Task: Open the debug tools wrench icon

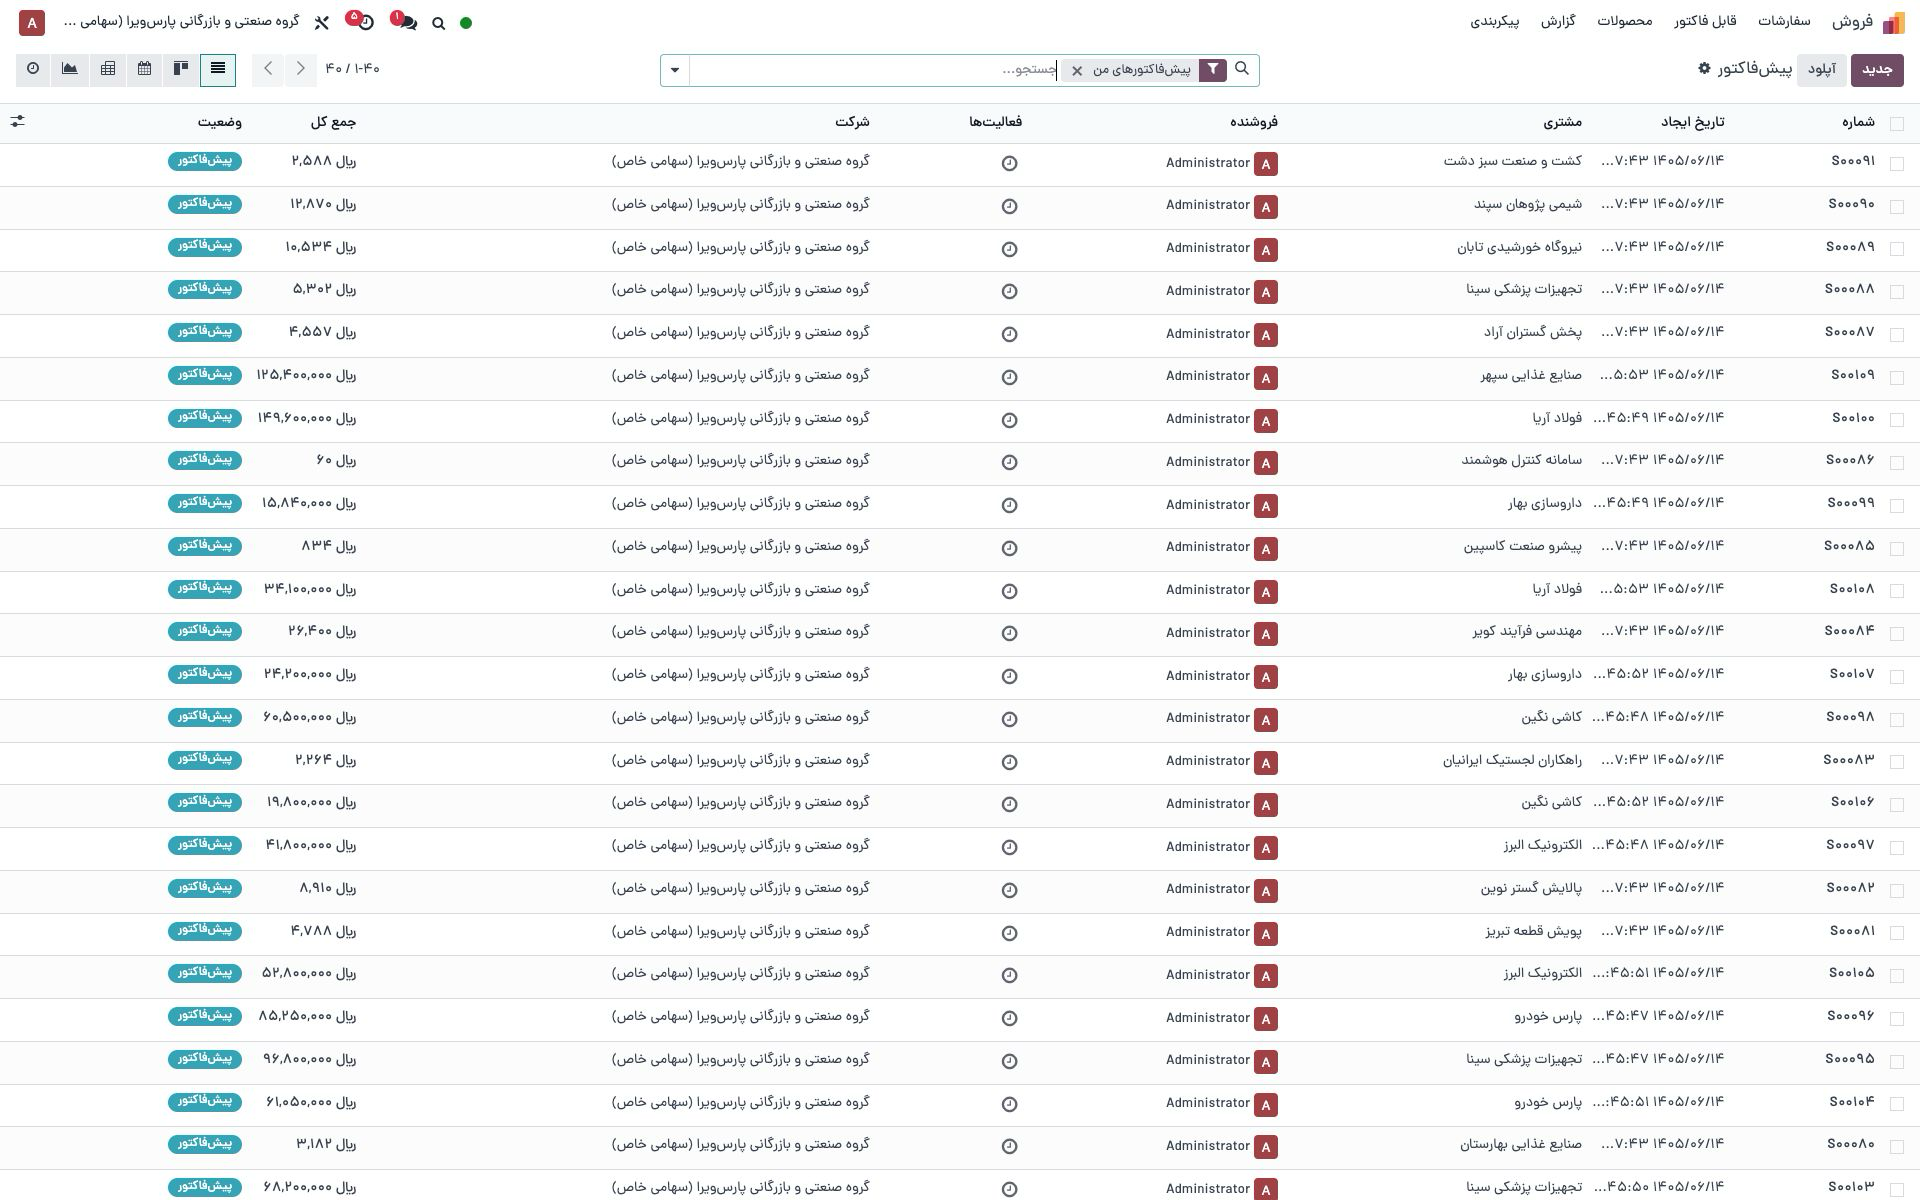Action: tap(321, 22)
